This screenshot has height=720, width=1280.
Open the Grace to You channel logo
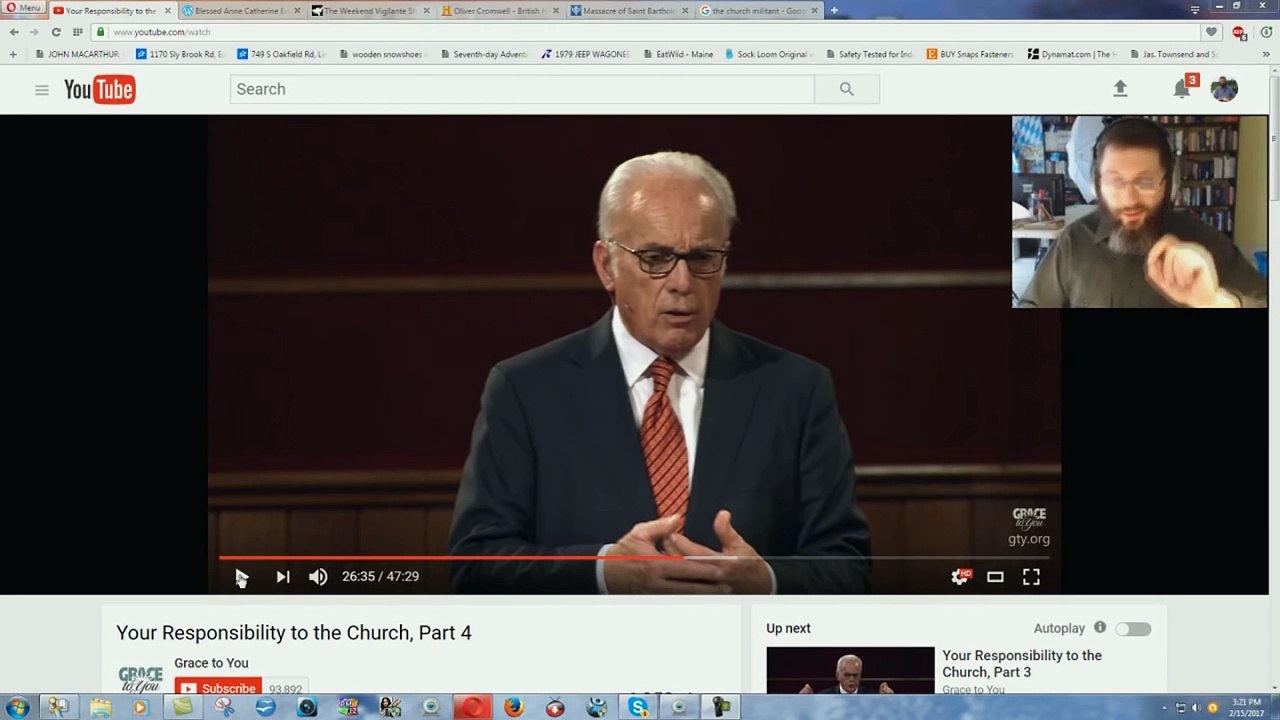(x=140, y=679)
